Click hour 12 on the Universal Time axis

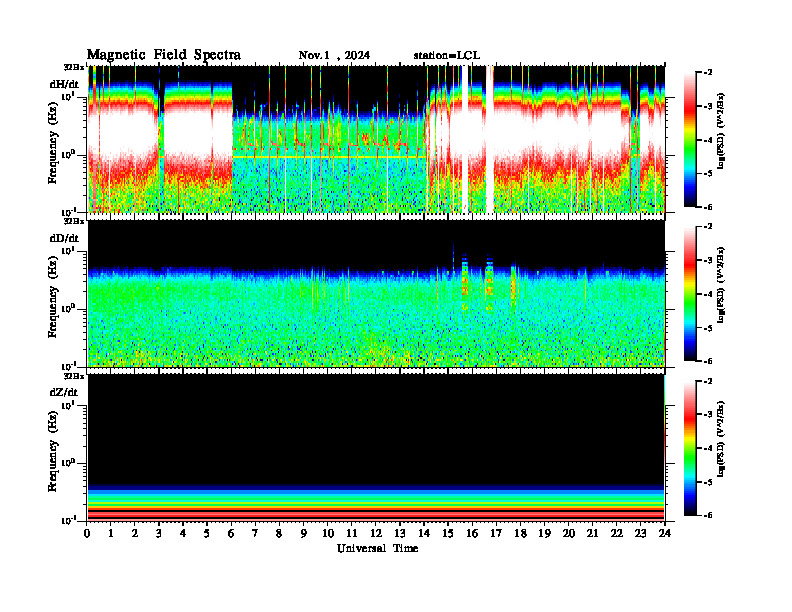pyautogui.click(x=376, y=533)
